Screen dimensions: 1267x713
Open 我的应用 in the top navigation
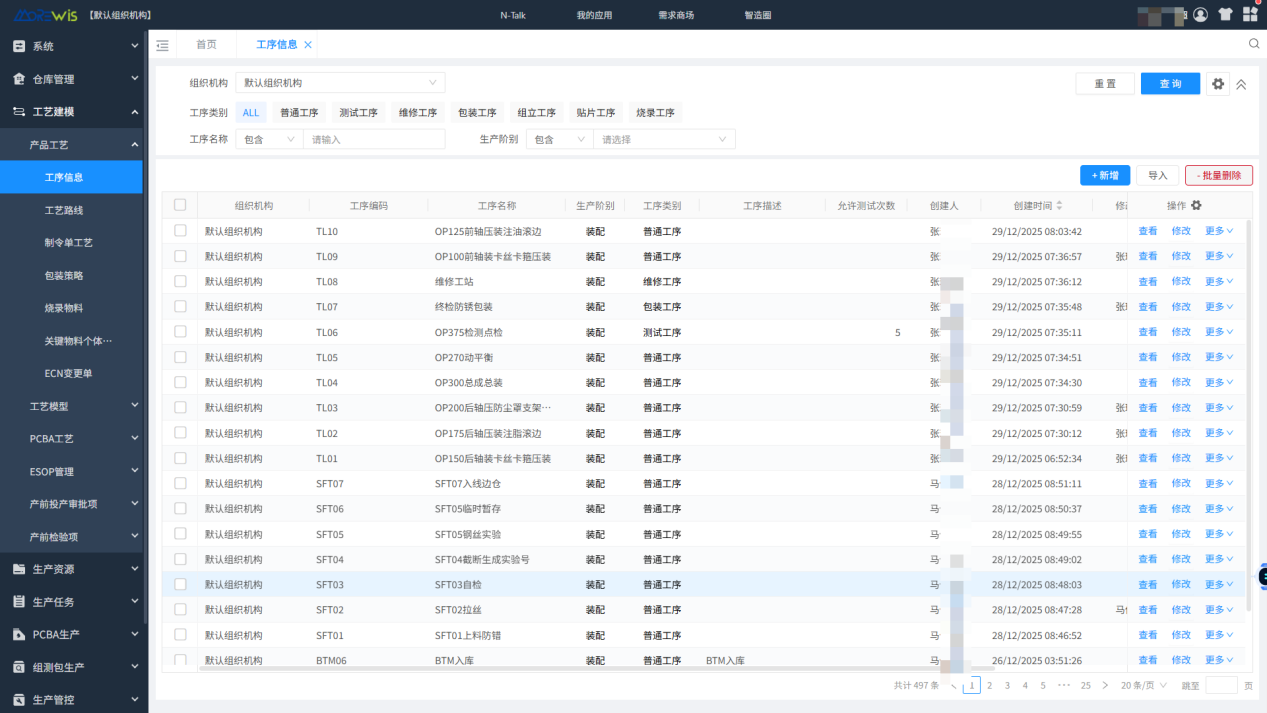pos(594,15)
